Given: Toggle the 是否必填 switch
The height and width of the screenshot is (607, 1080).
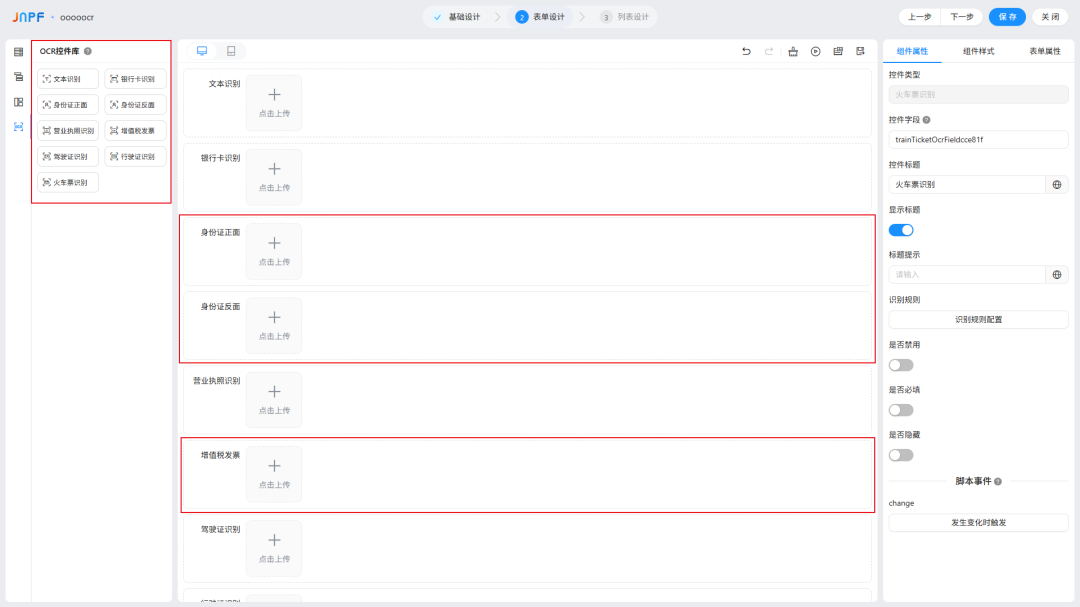Looking at the screenshot, I should (x=901, y=410).
